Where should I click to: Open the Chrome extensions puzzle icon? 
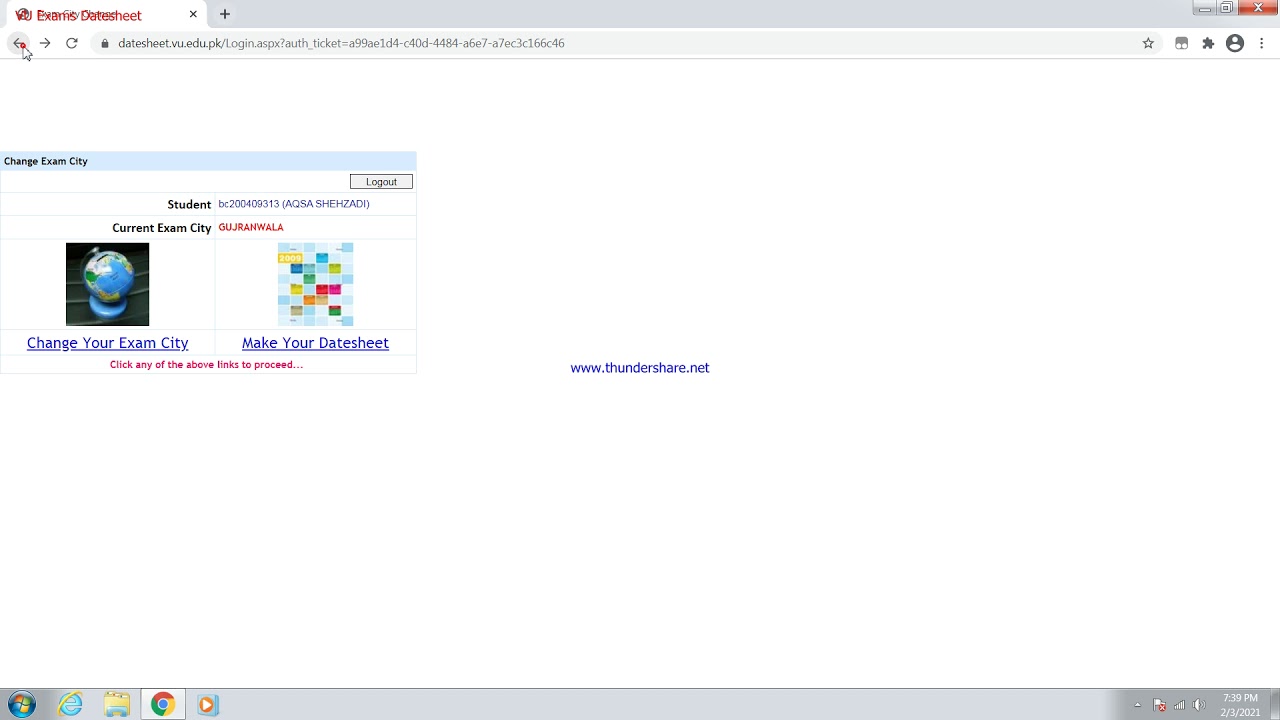click(x=1208, y=43)
